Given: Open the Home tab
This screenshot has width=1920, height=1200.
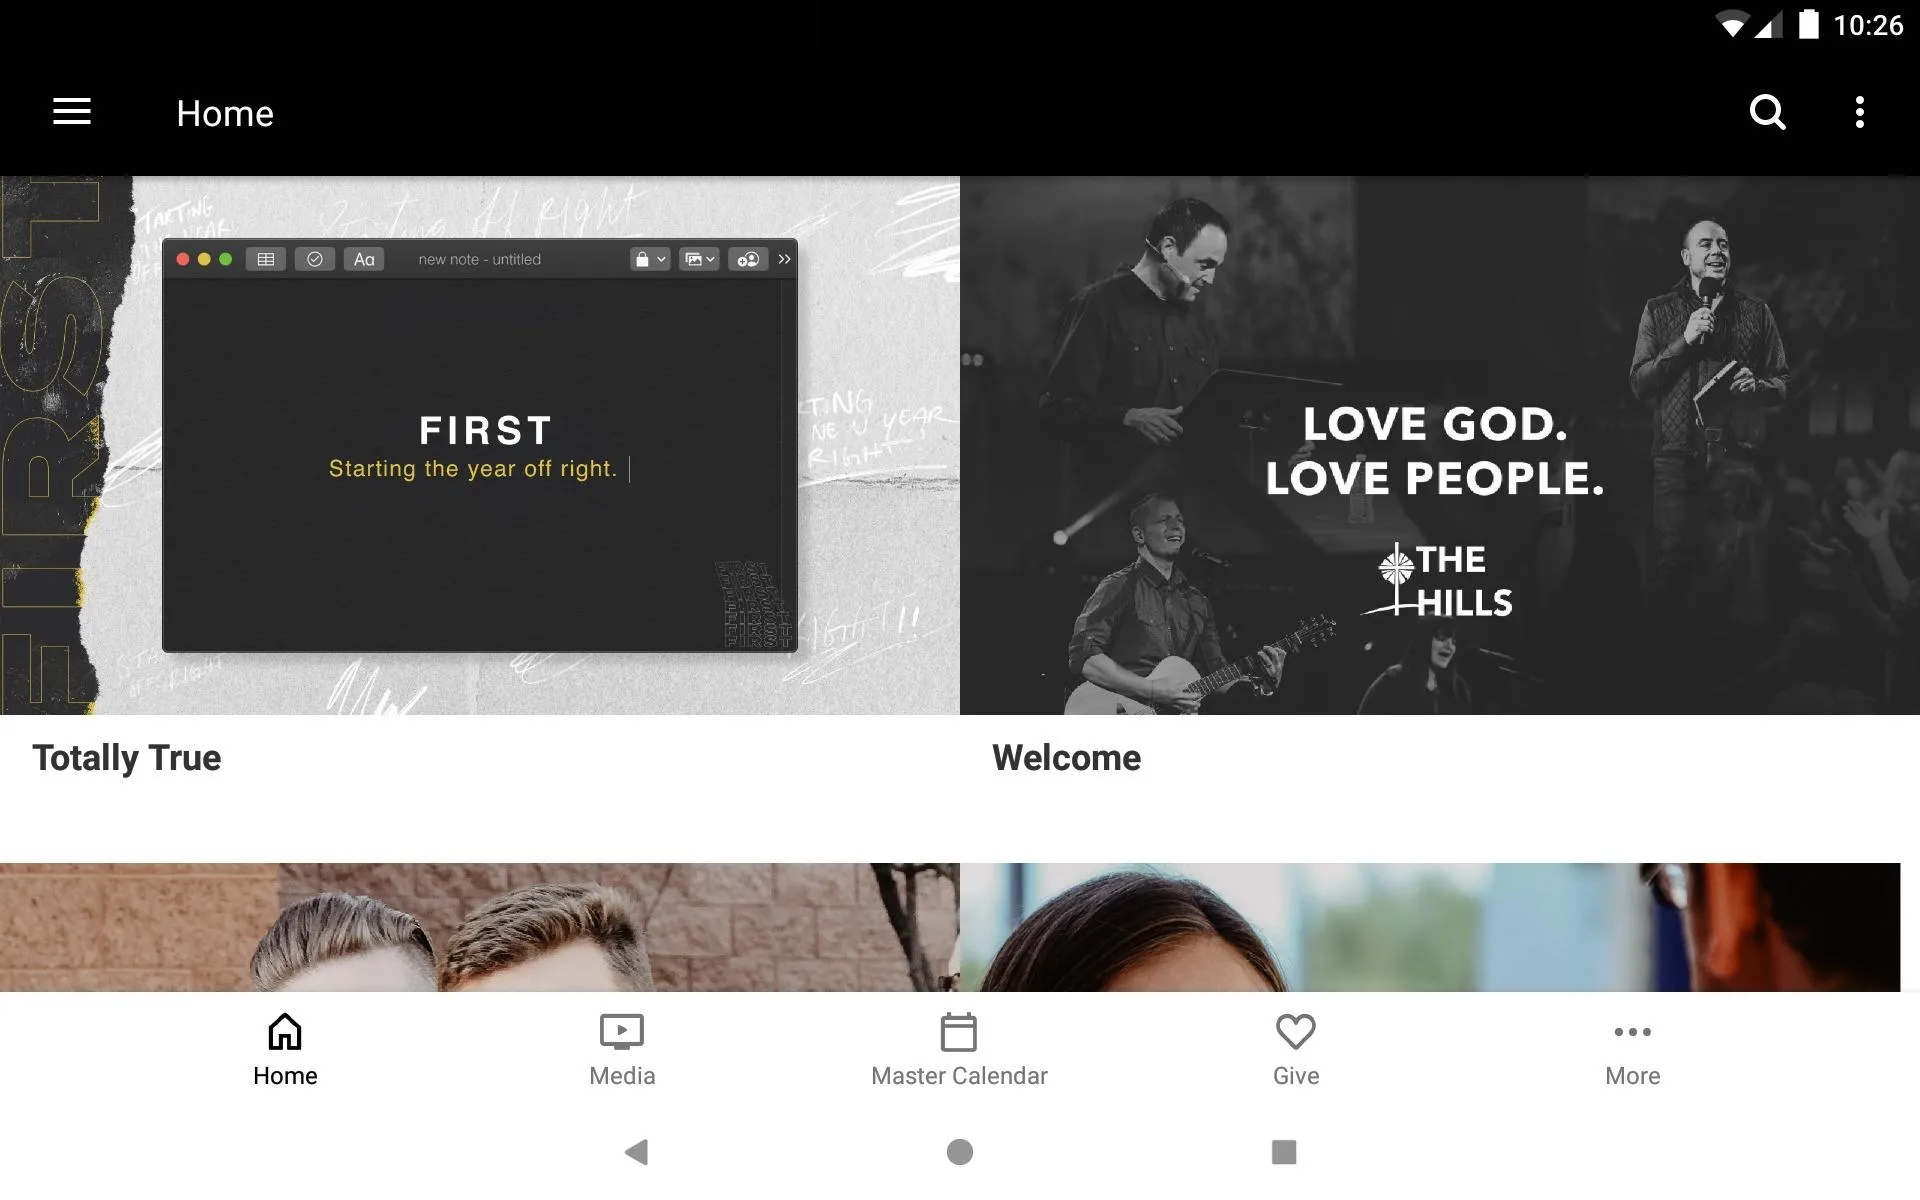Looking at the screenshot, I should (283, 1048).
